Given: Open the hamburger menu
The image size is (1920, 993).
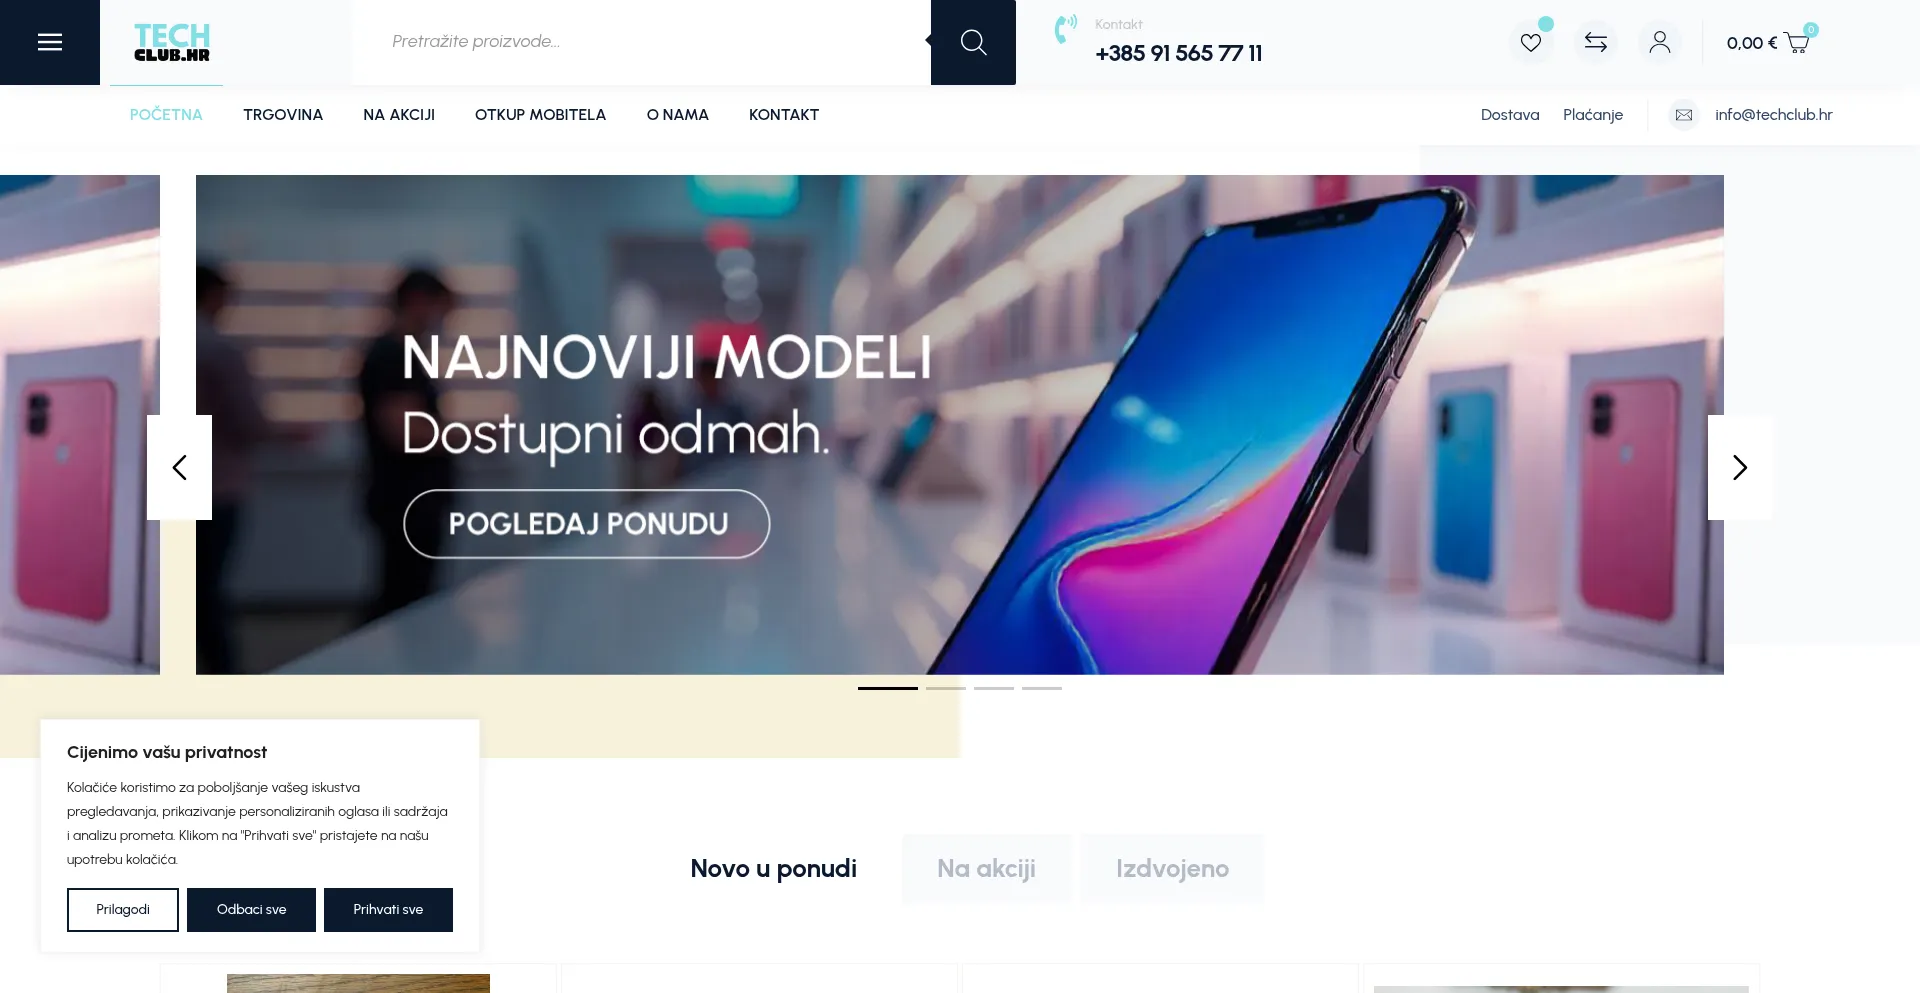Looking at the screenshot, I should (50, 42).
